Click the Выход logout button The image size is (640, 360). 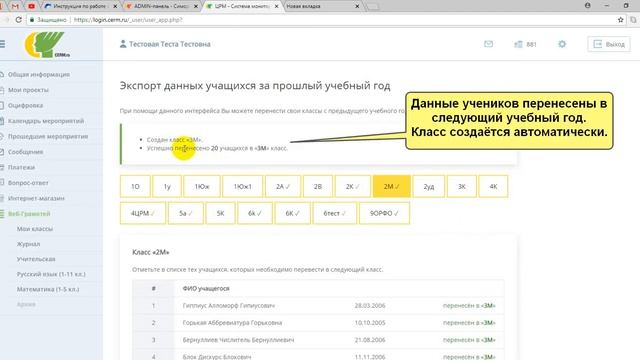click(x=609, y=44)
